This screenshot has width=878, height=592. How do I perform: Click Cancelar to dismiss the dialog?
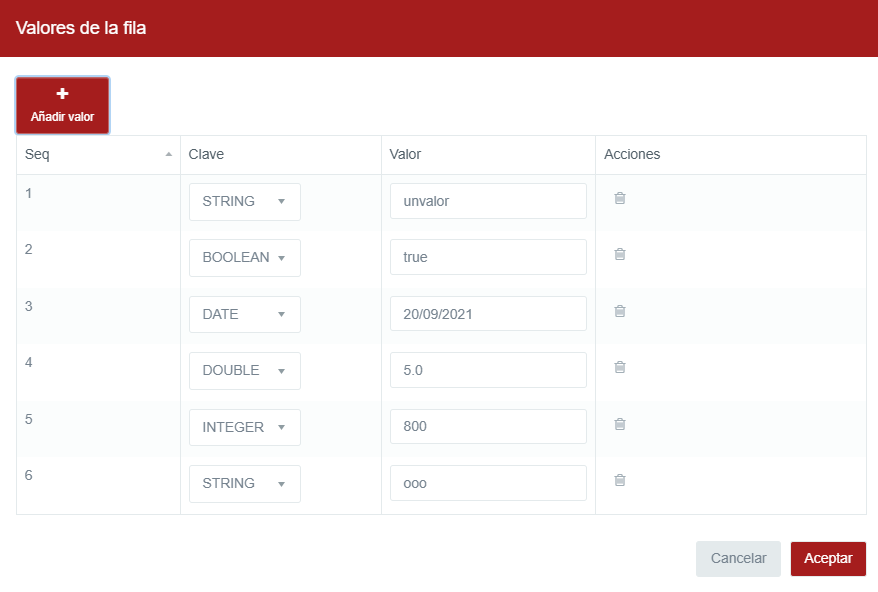pyautogui.click(x=738, y=559)
